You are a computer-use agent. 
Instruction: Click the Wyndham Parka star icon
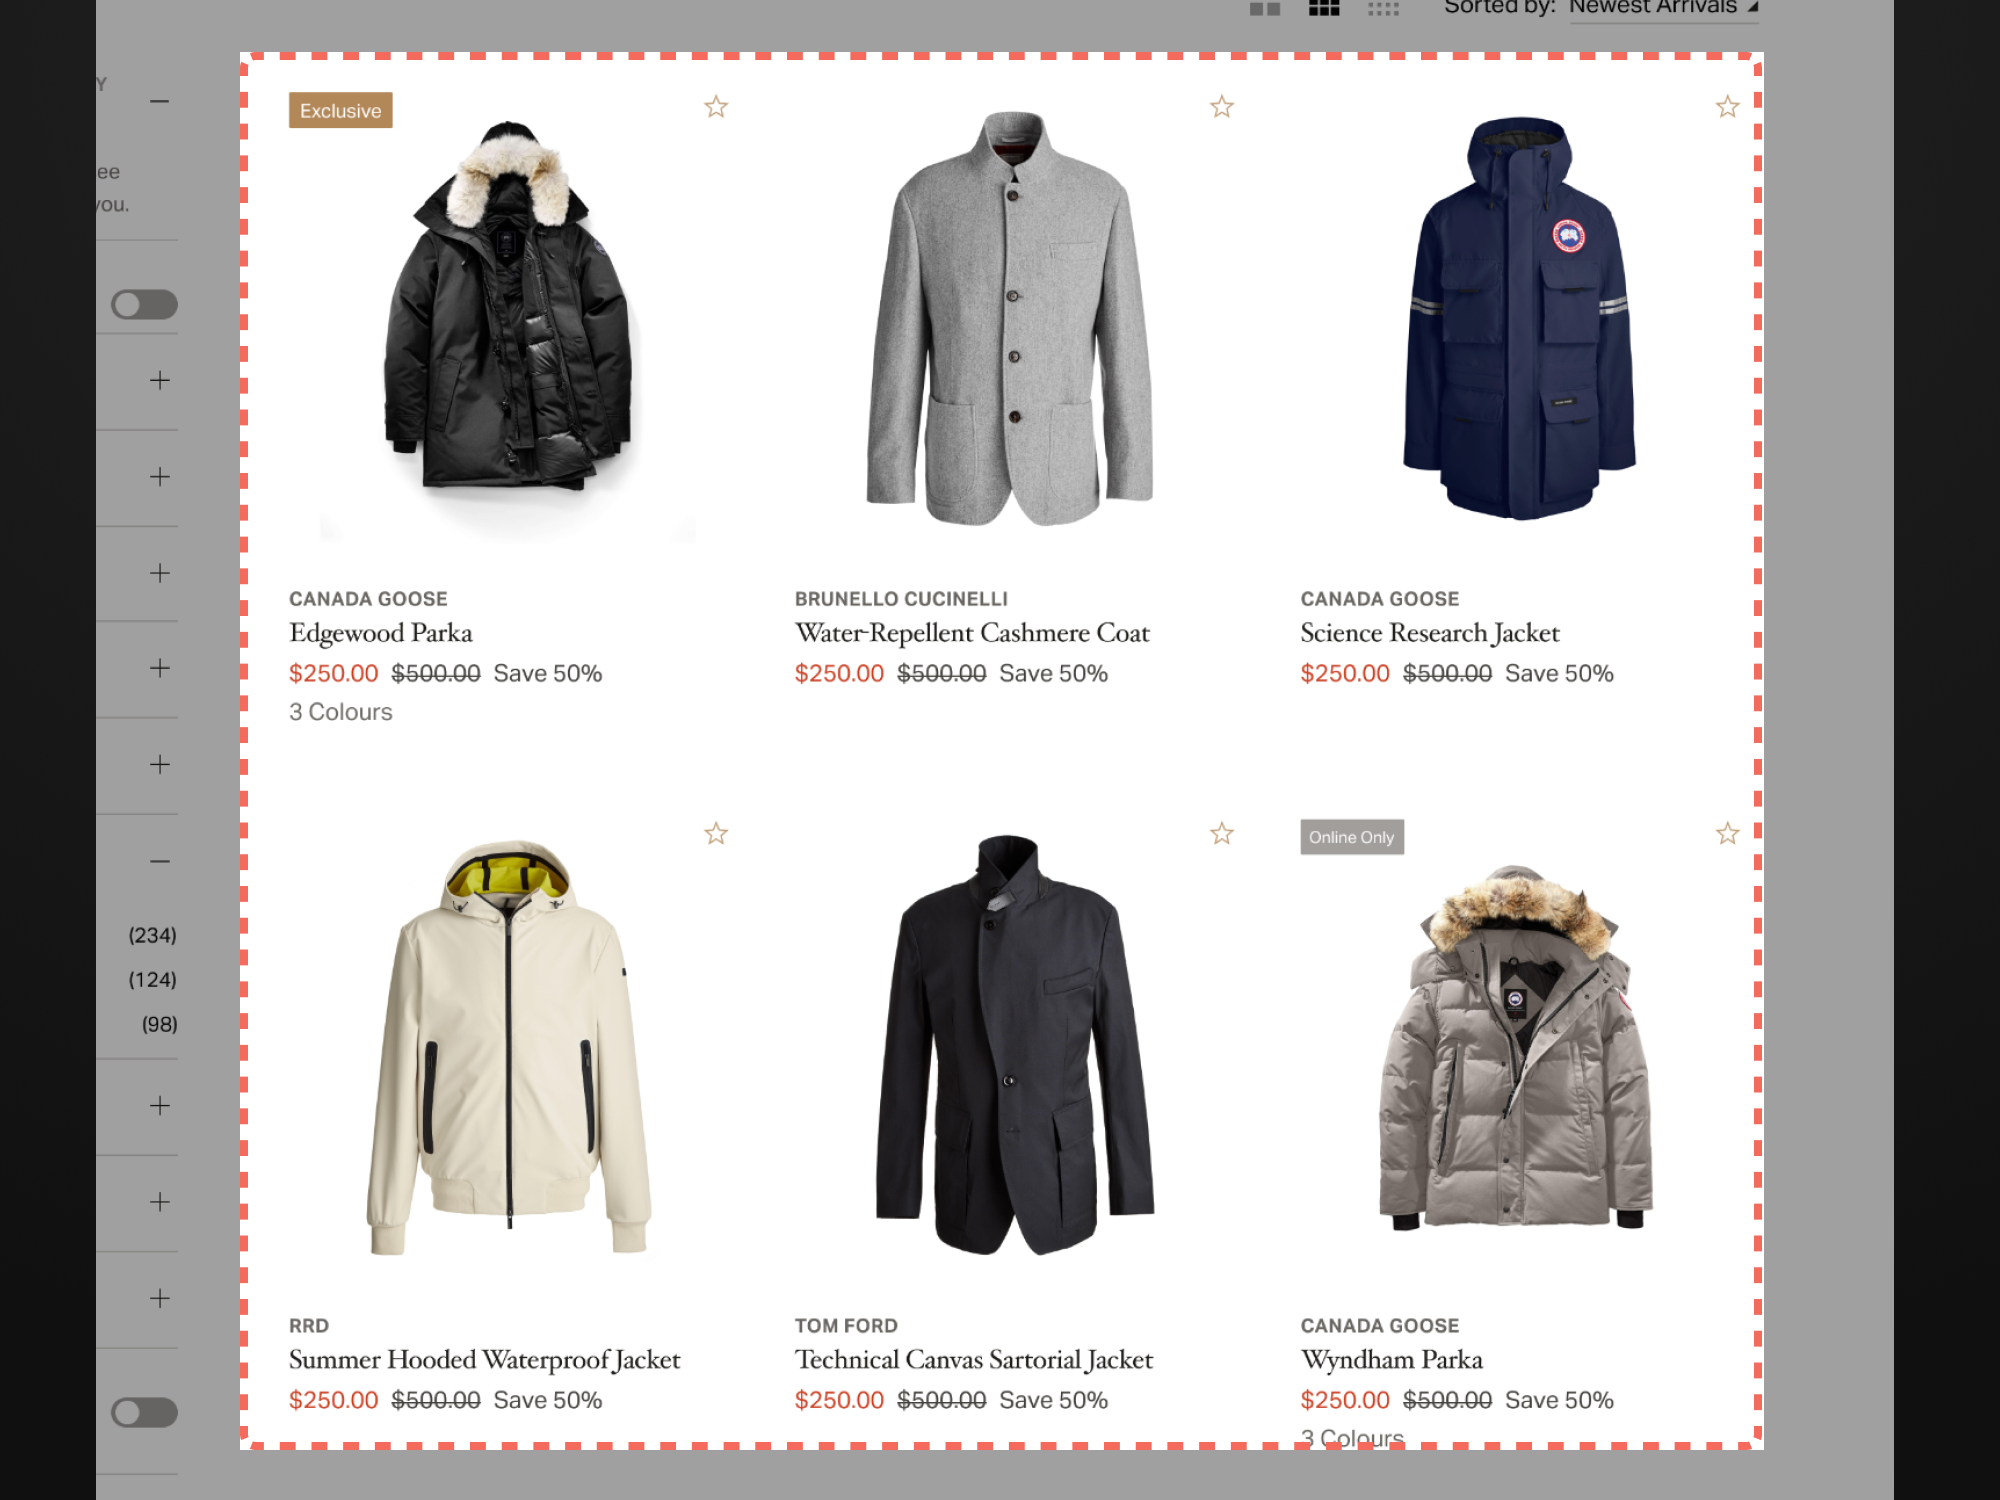click(1728, 834)
